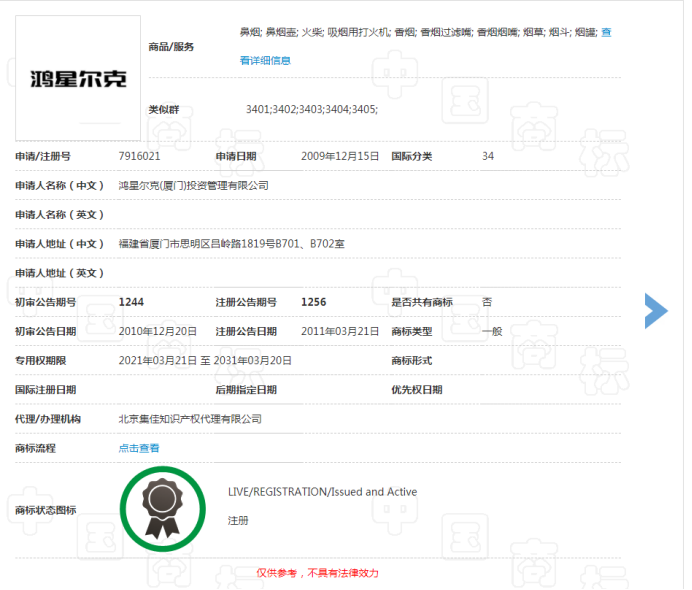692x590 pixels.
Task: Click the green registered ribbon status badge
Action: click(158, 508)
